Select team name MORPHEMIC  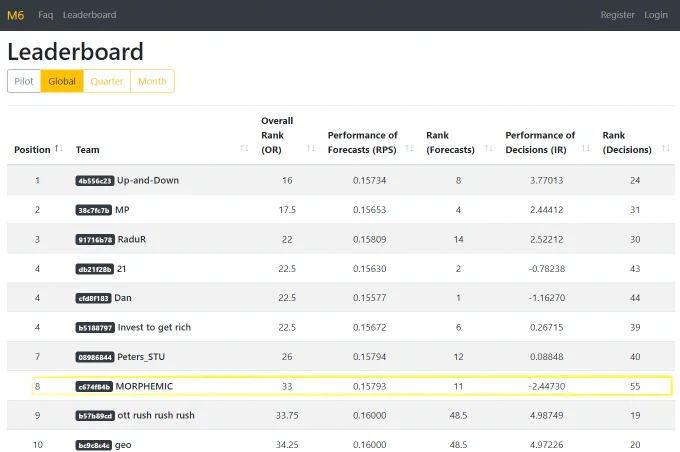point(144,386)
